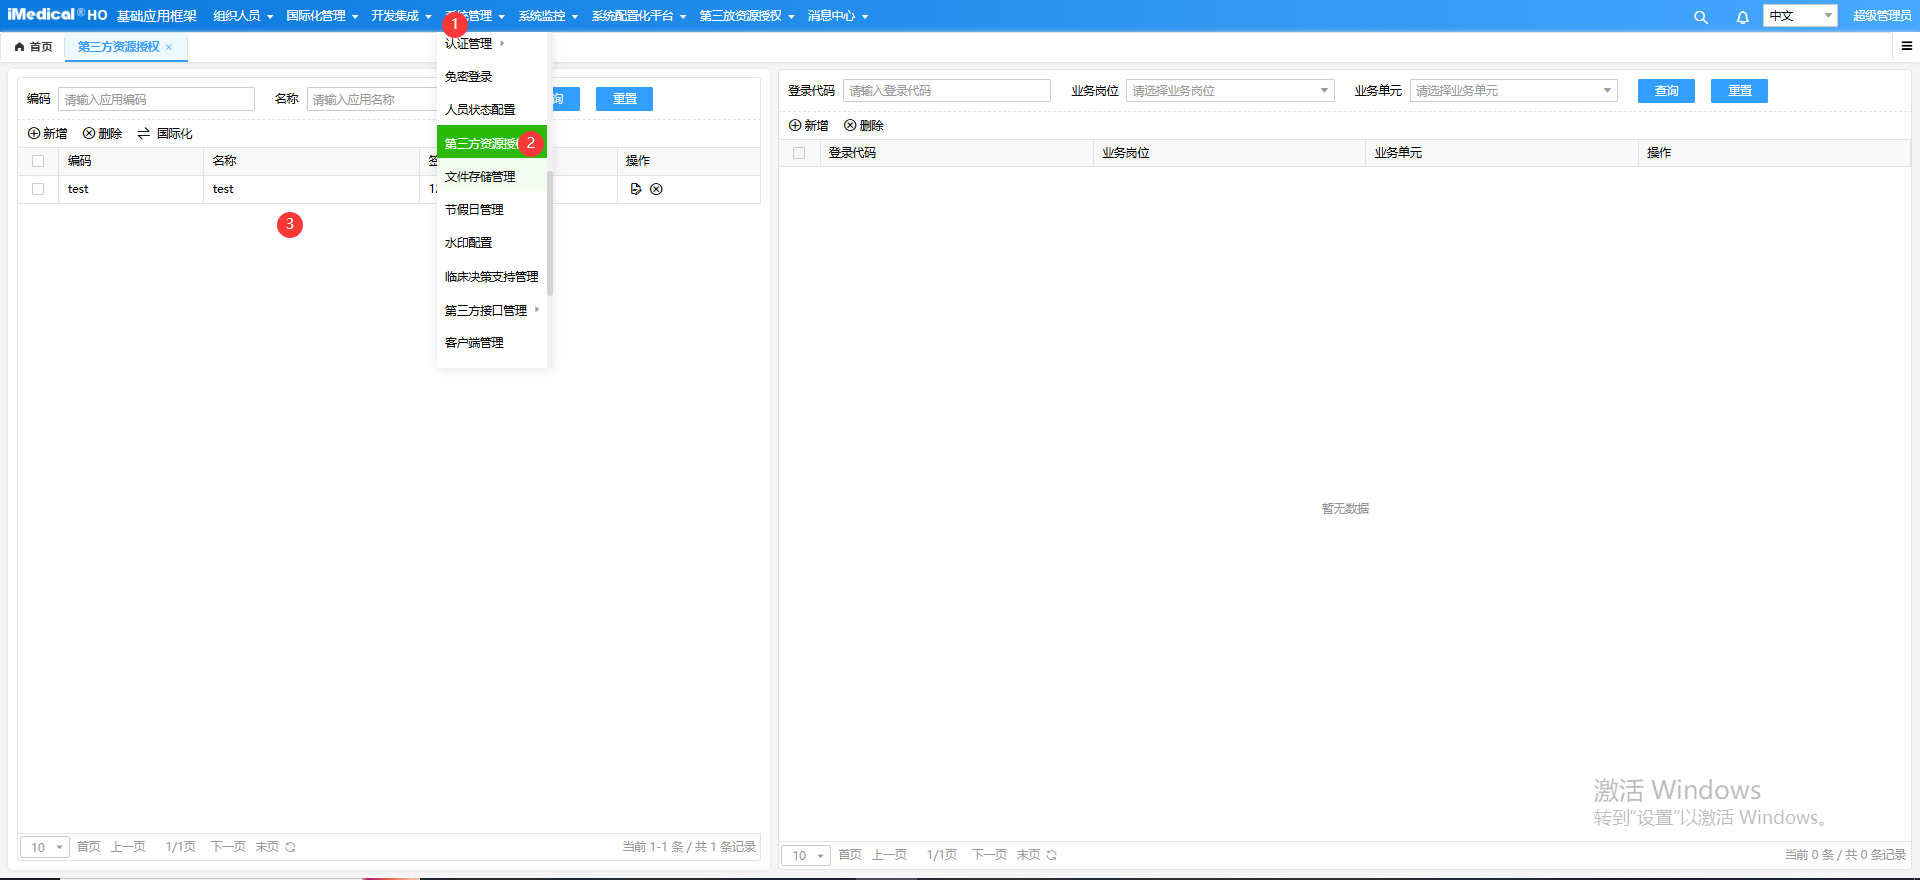Select the 水印配置 menu item
Viewport: 1920px width, 880px height.
pyautogui.click(x=492, y=243)
